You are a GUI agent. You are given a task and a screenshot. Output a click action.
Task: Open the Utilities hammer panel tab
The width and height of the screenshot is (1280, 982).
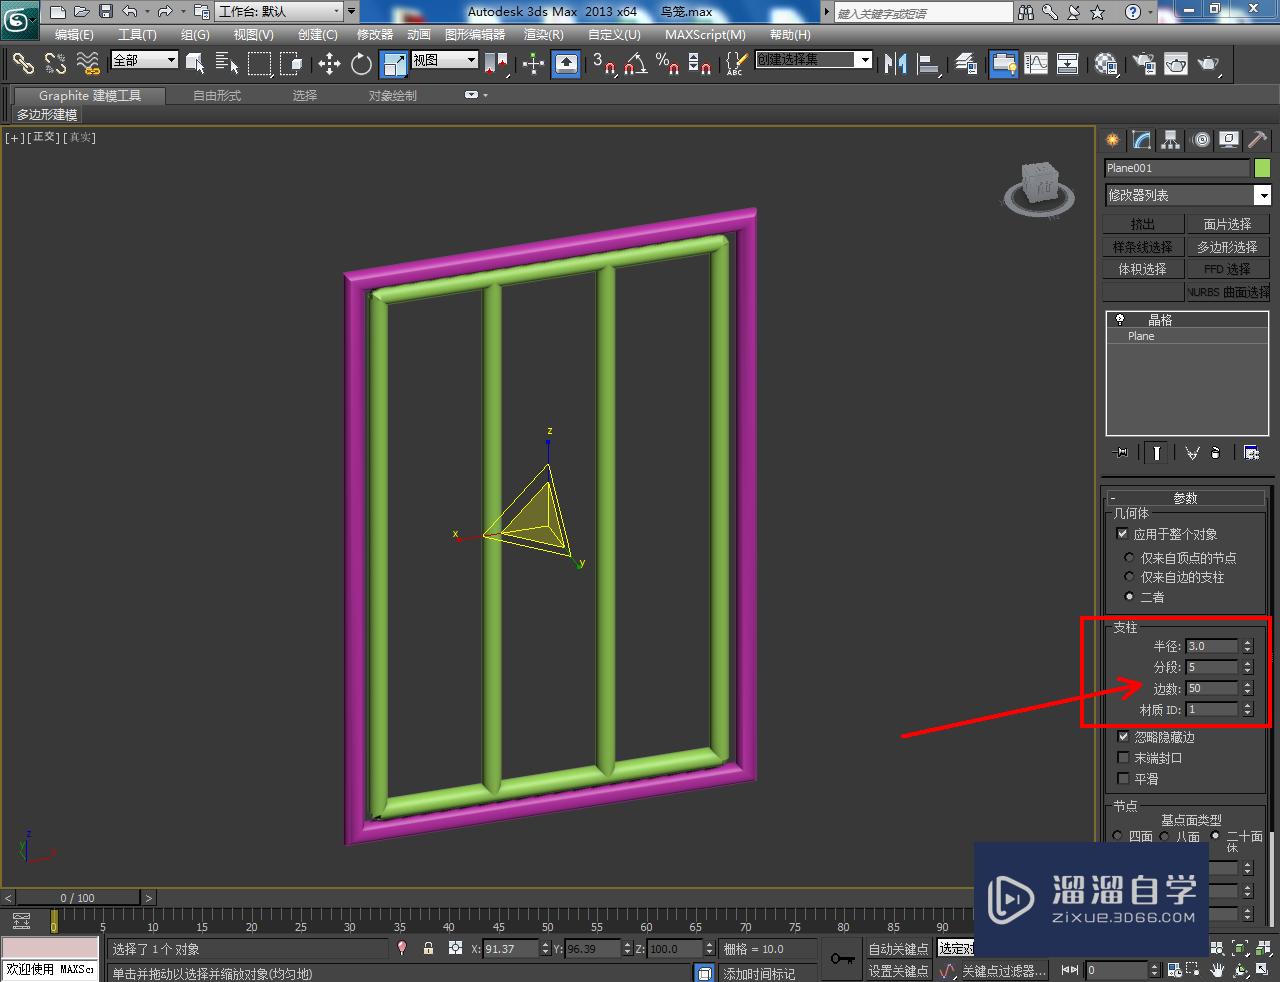click(x=1257, y=140)
